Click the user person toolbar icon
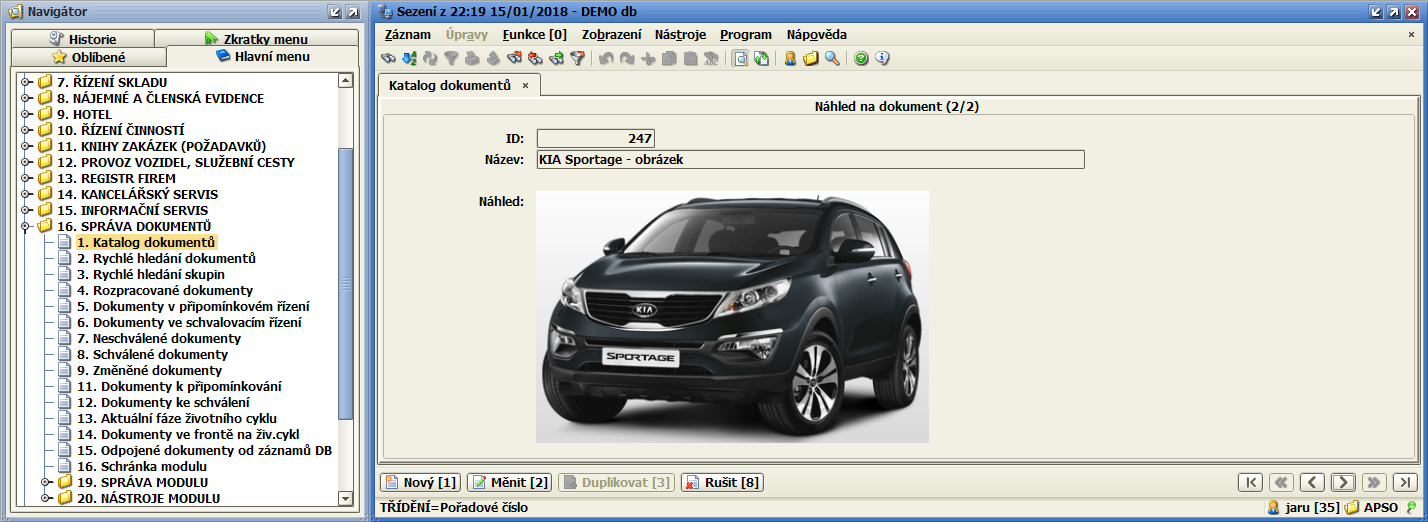 (789, 58)
